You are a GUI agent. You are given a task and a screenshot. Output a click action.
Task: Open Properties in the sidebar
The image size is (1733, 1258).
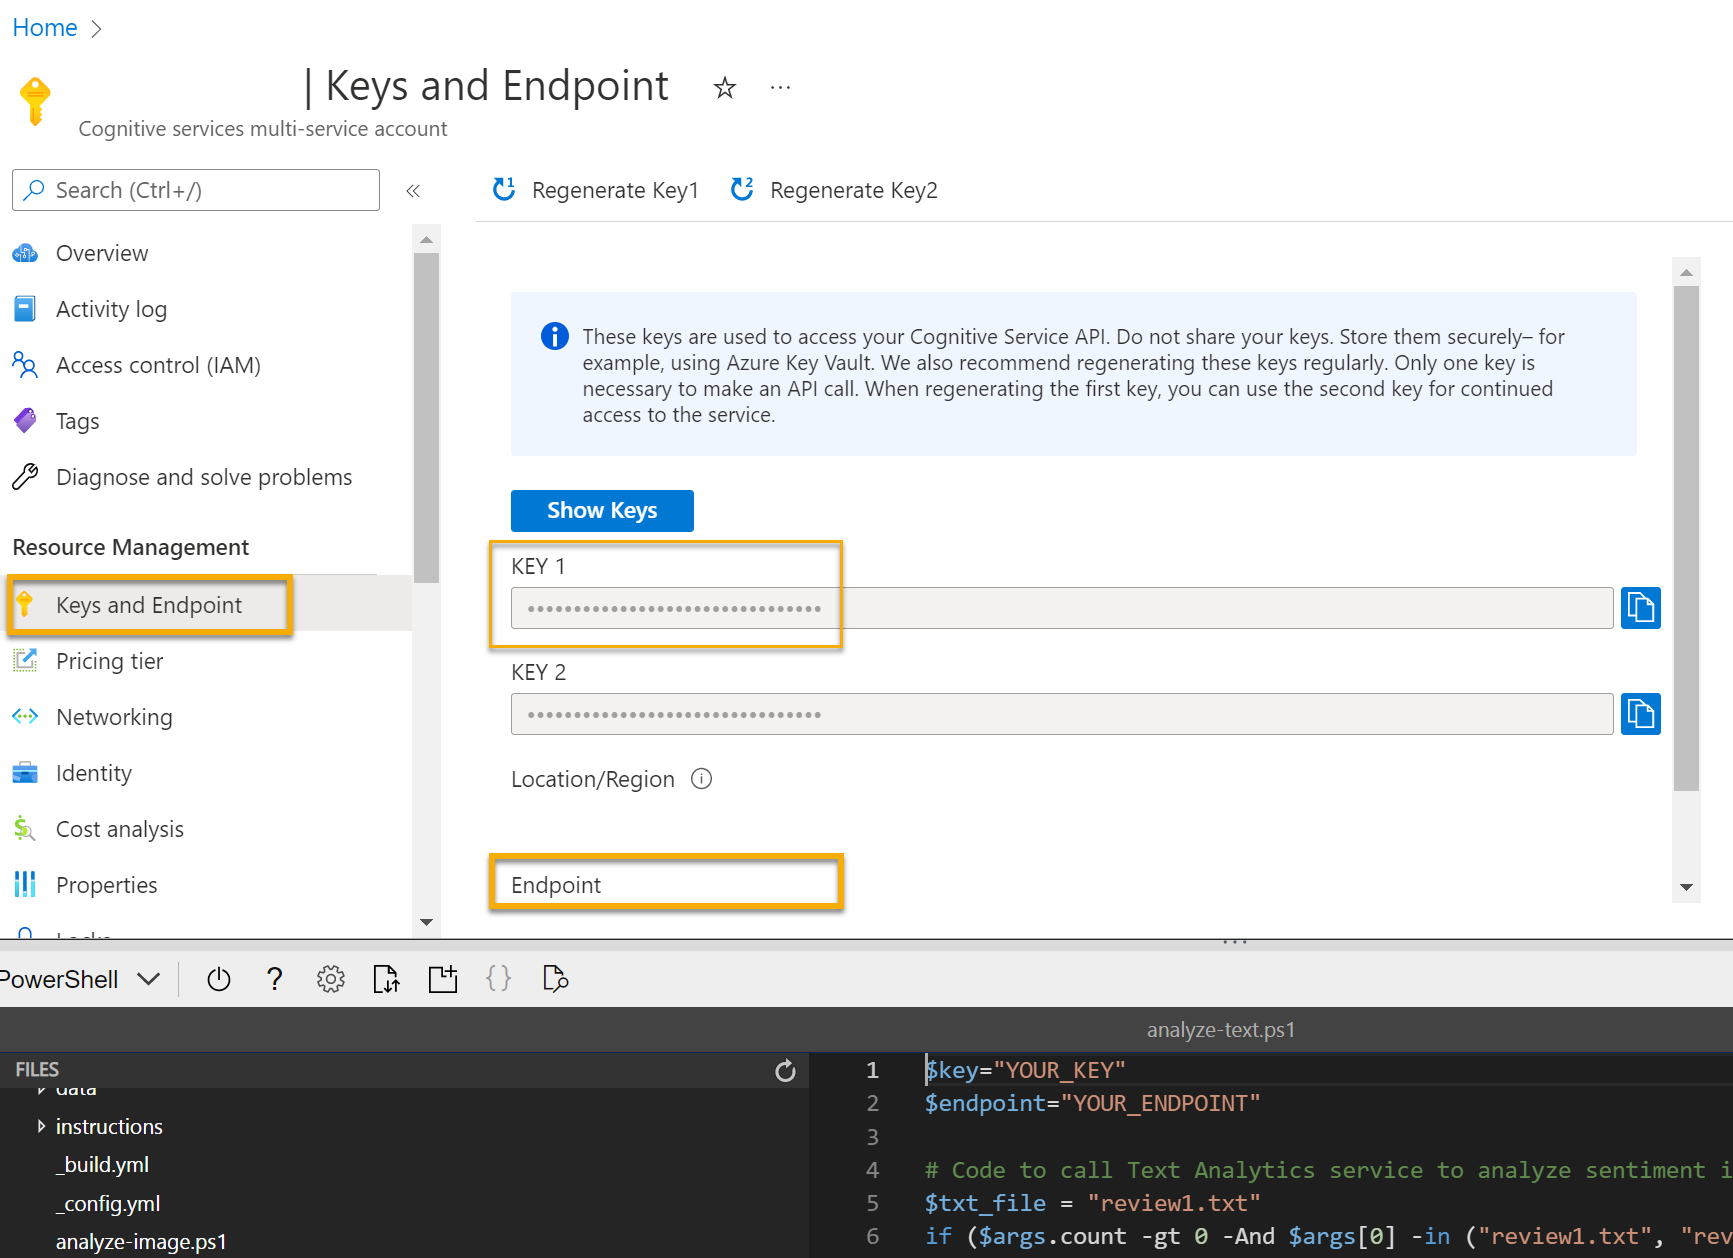pos(107,885)
